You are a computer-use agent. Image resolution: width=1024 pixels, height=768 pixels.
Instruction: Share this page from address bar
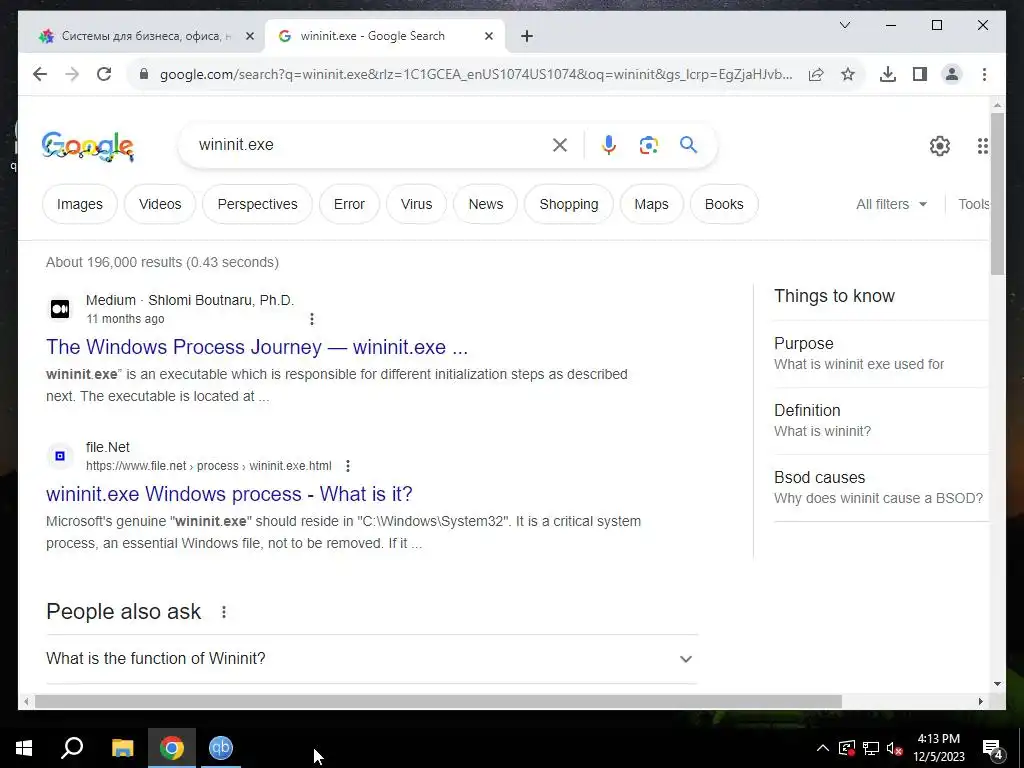pyautogui.click(x=816, y=74)
